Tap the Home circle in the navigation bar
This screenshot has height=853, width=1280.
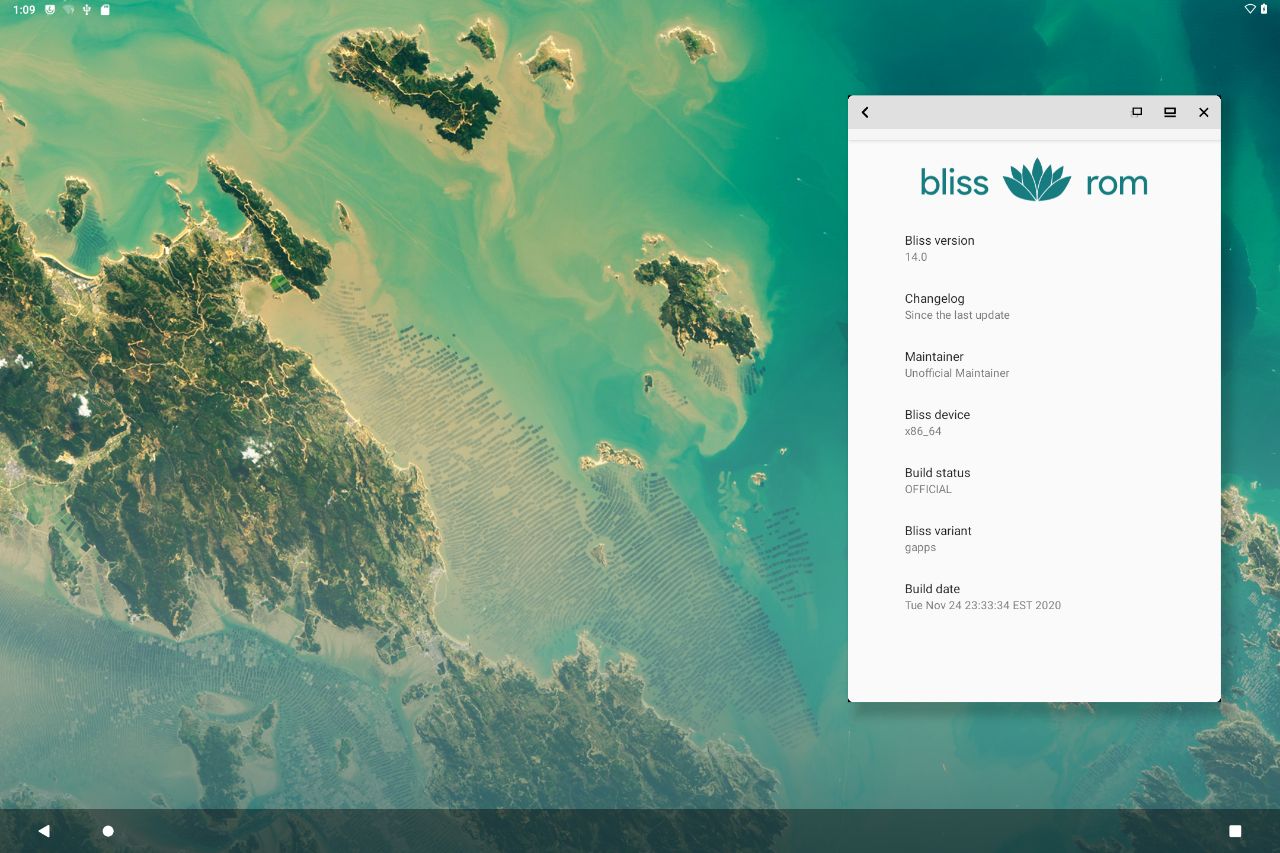(108, 830)
